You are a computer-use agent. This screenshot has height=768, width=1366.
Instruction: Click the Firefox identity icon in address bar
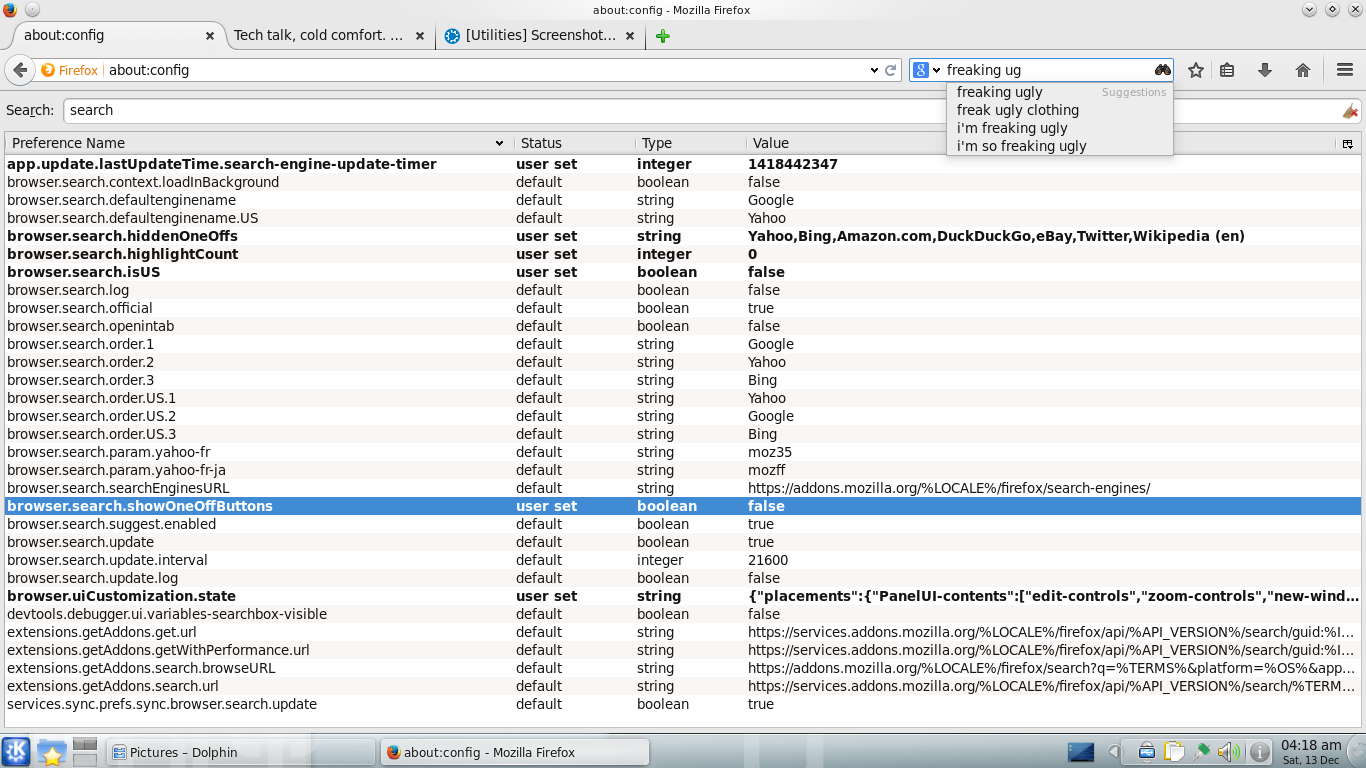(x=70, y=70)
